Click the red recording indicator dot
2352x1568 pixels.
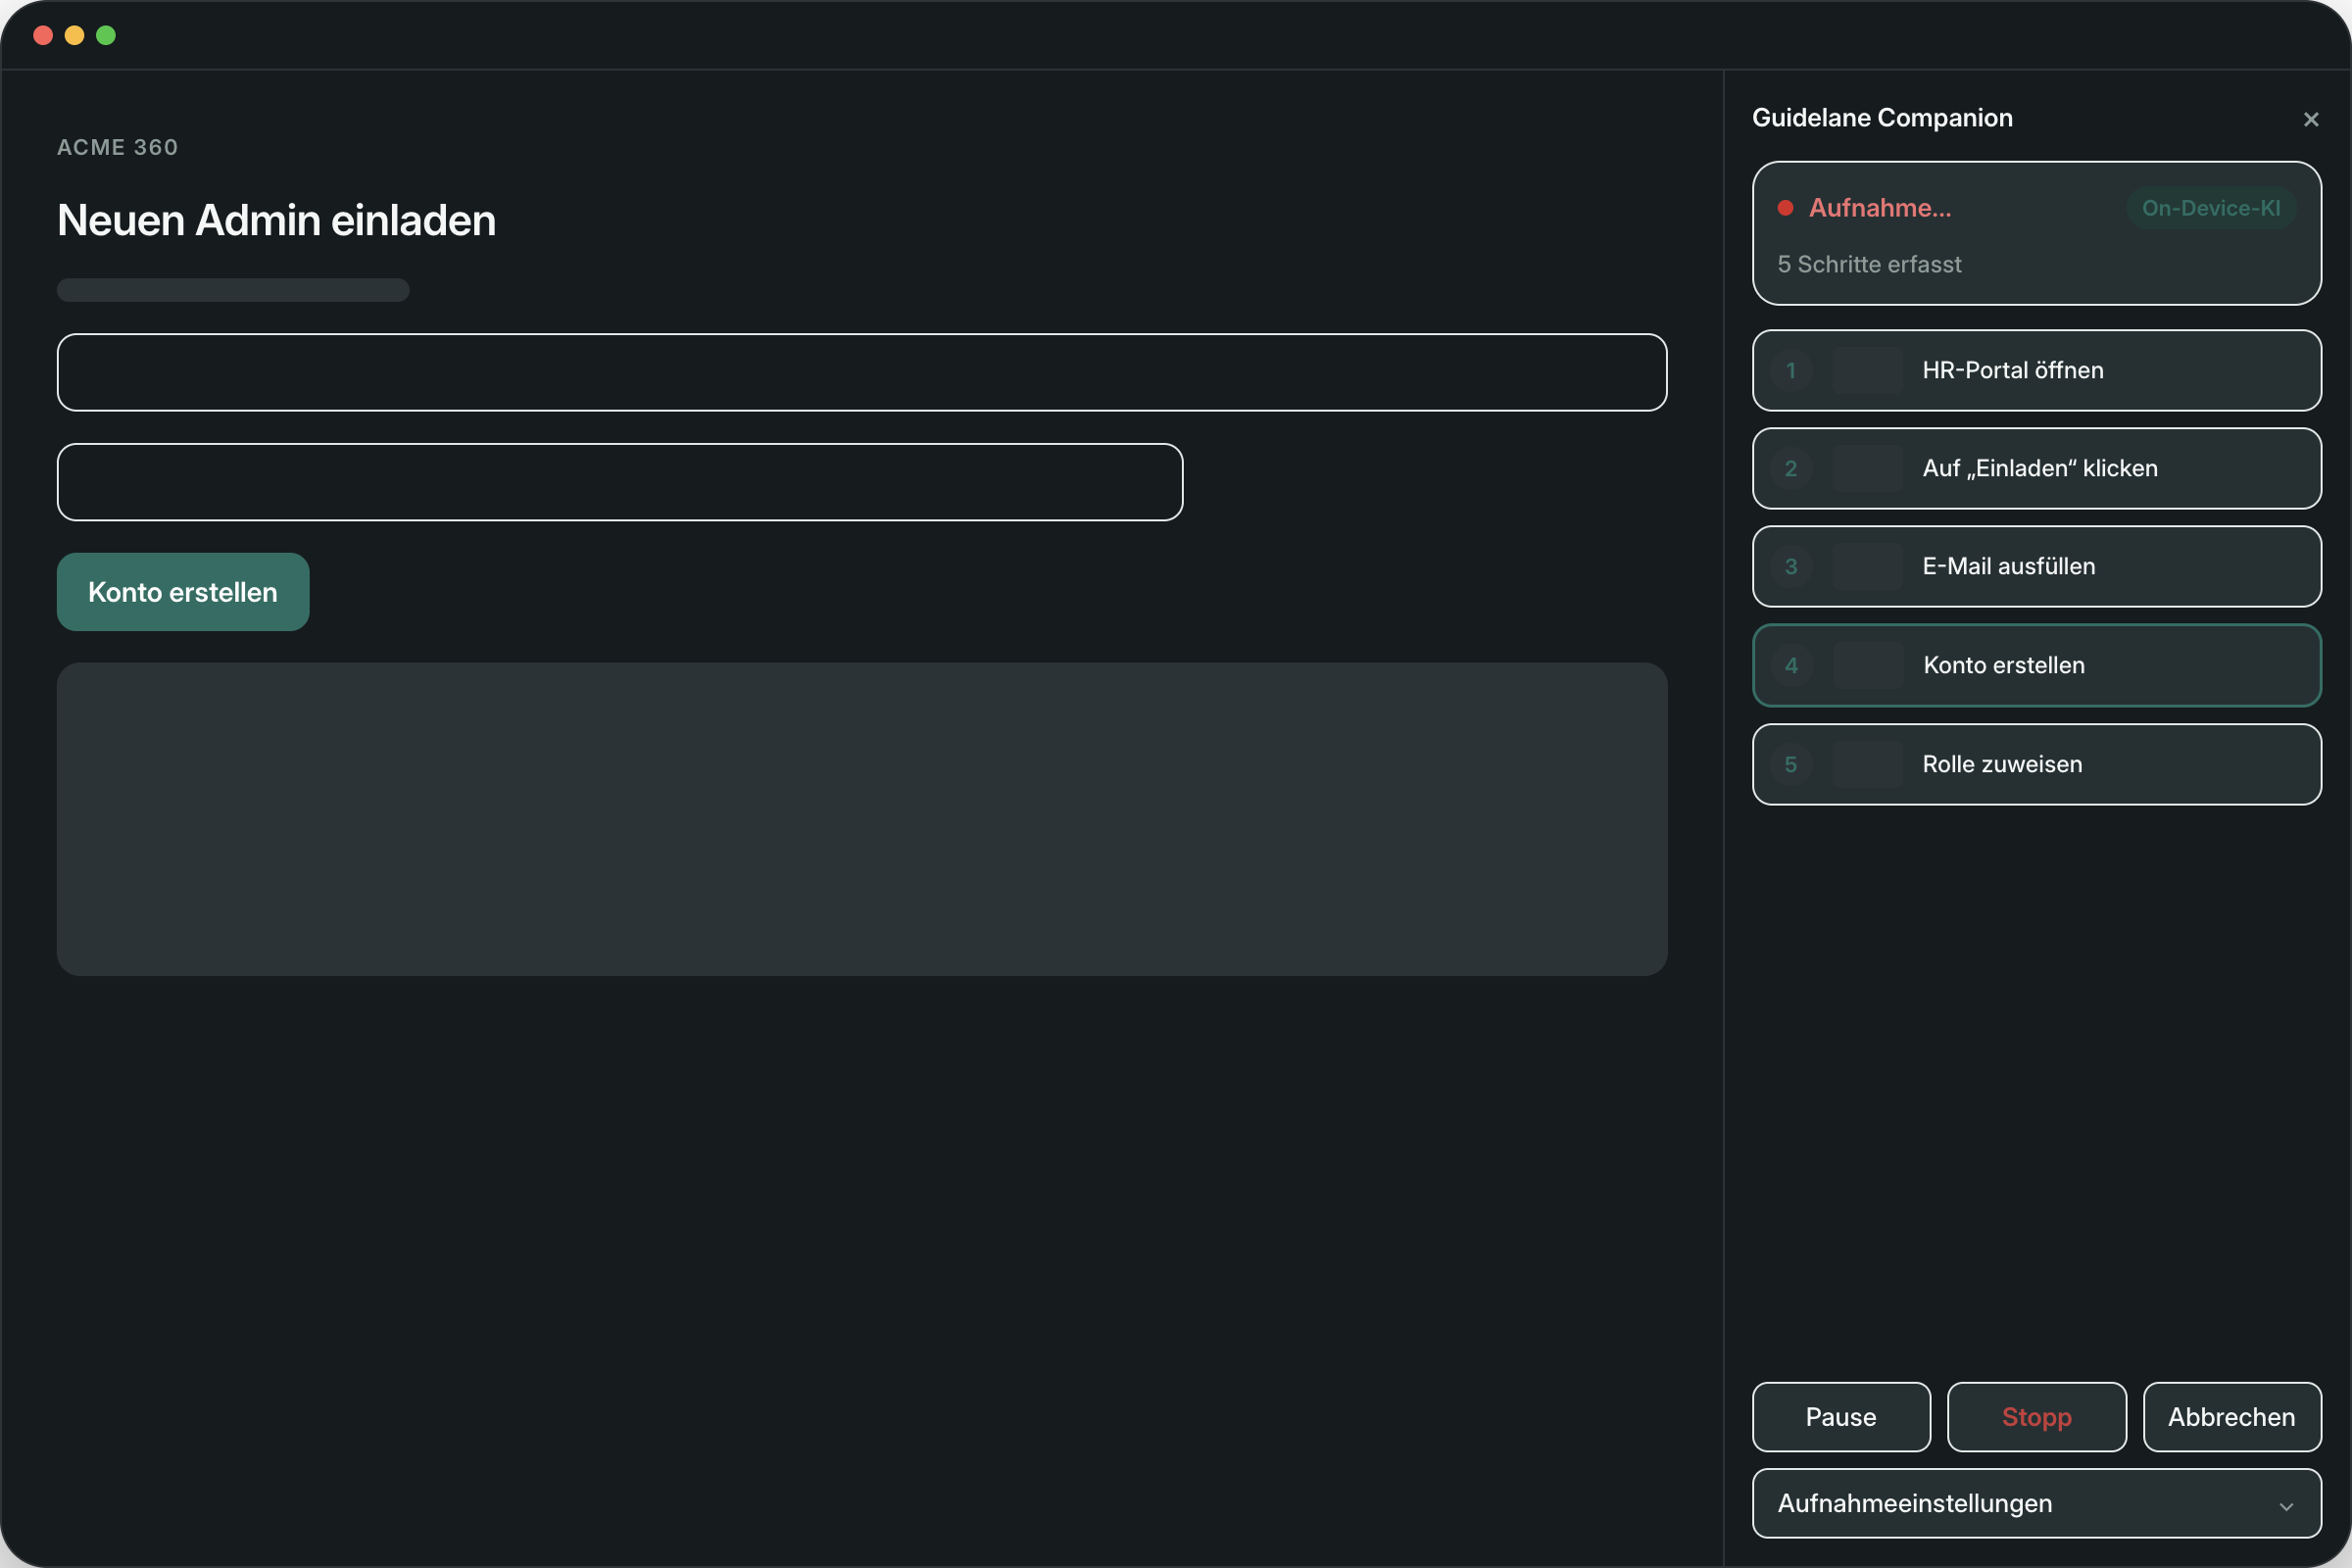(x=1785, y=208)
